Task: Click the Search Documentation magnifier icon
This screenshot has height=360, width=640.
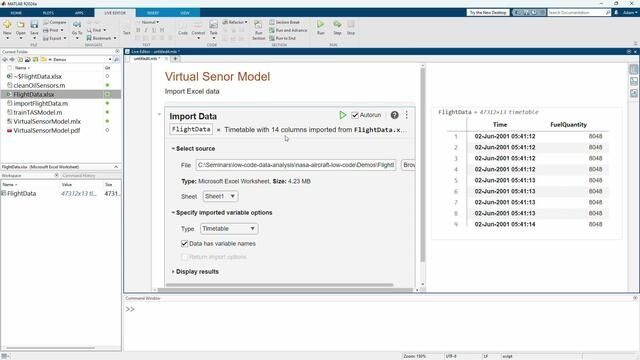Action: point(607,13)
